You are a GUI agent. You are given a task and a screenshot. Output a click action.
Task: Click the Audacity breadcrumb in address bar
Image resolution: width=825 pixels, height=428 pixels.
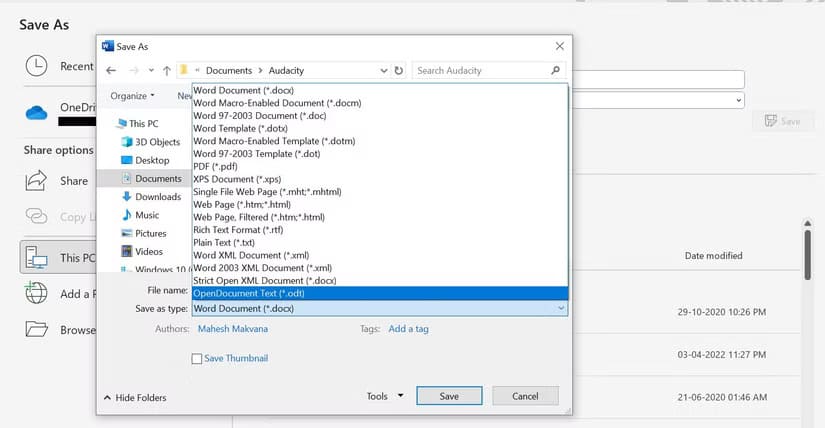coord(286,71)
